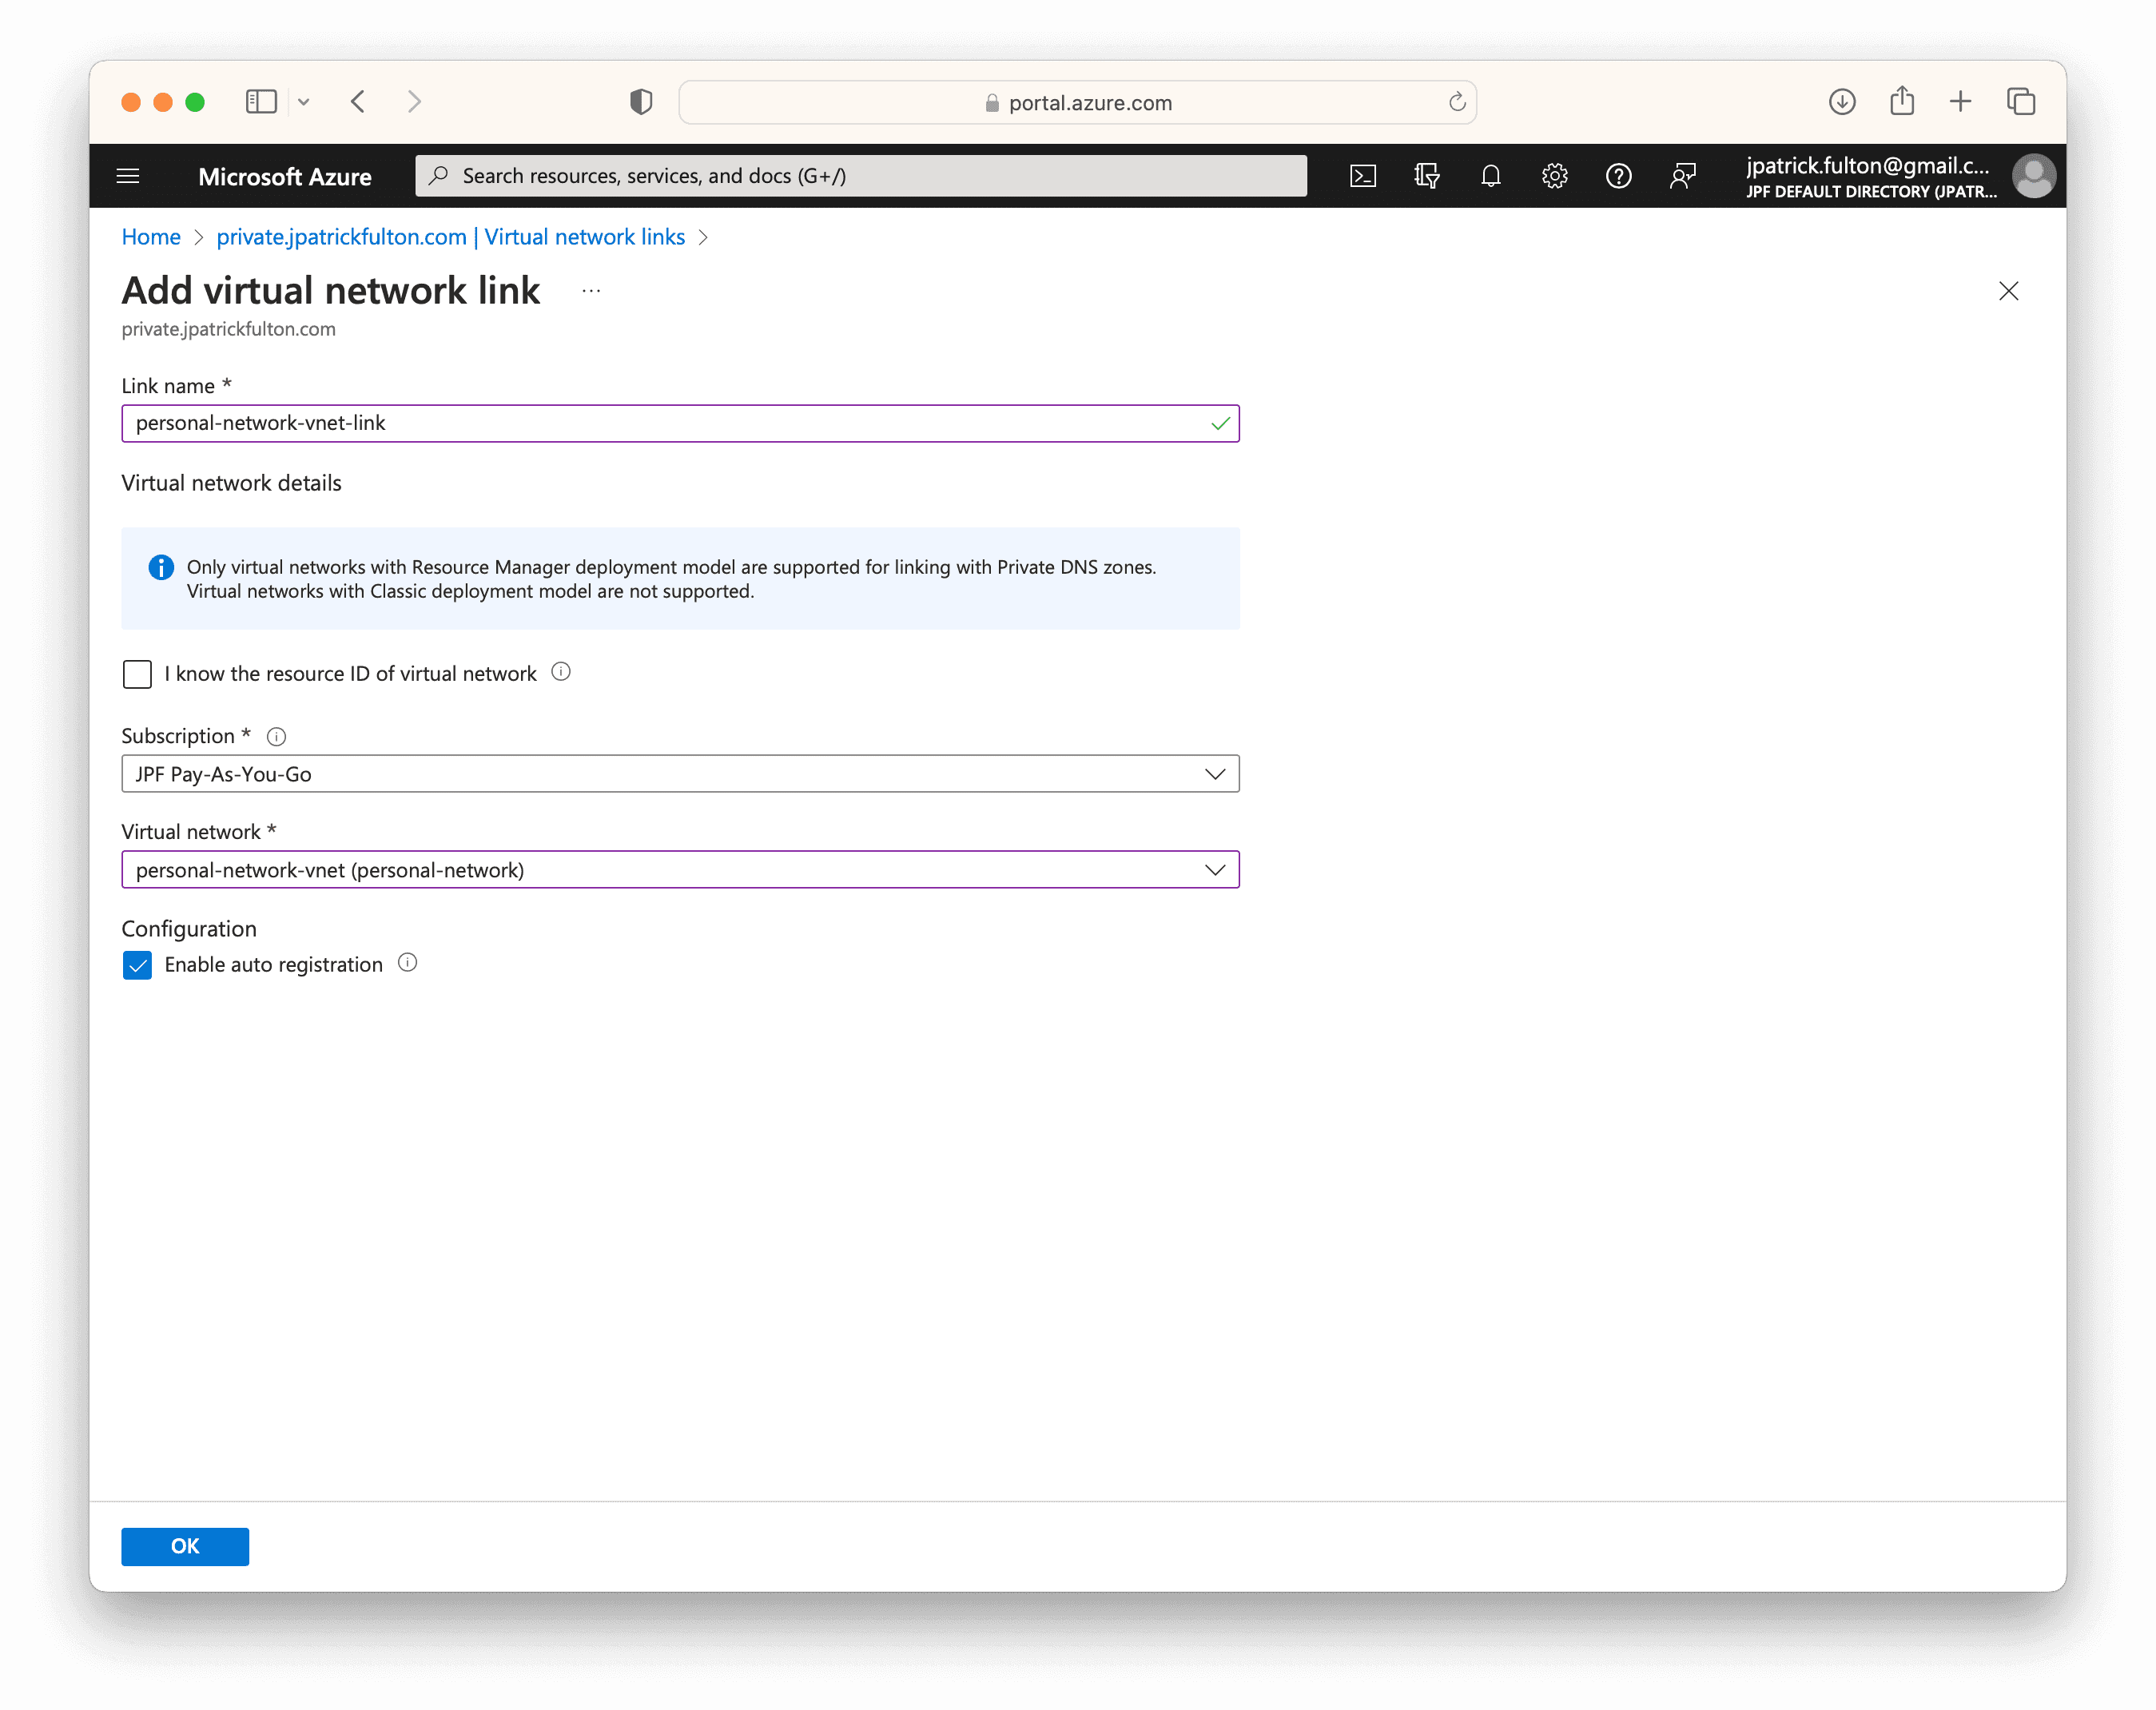Image resolution: width=2156 pixels, height=1710 pixels.
Task: Close the Add virtual network link pane
Action: 2008,291
